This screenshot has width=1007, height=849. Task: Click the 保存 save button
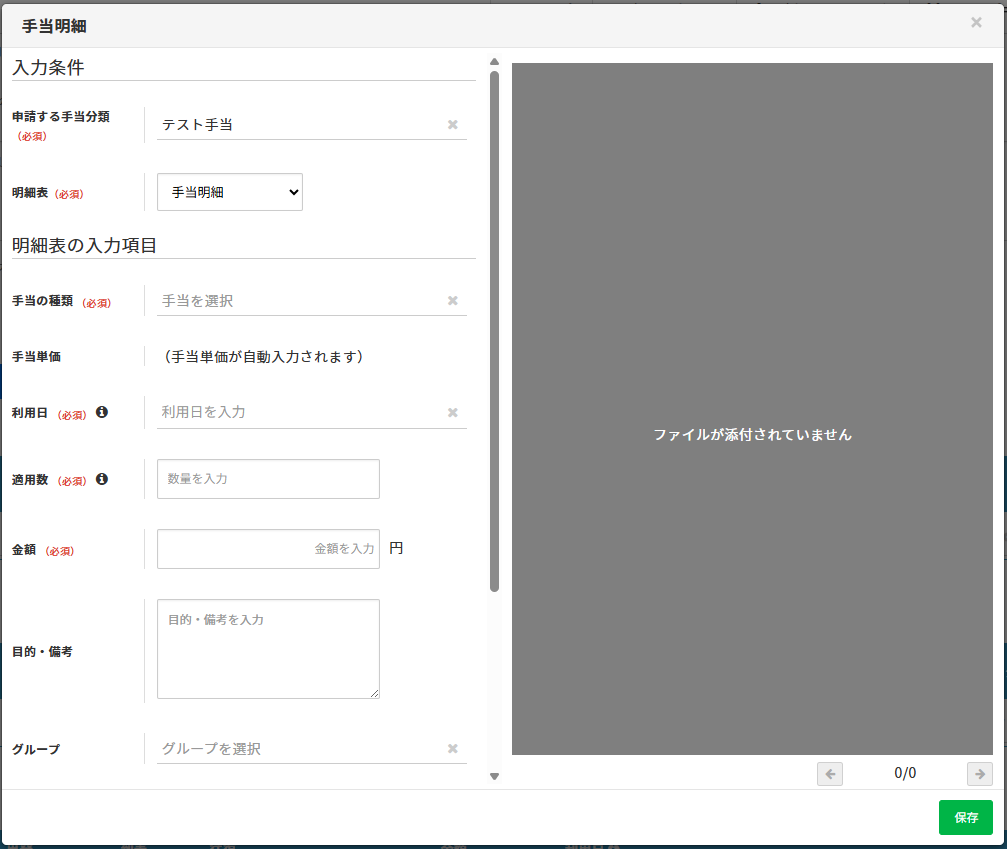click(965, 817)
